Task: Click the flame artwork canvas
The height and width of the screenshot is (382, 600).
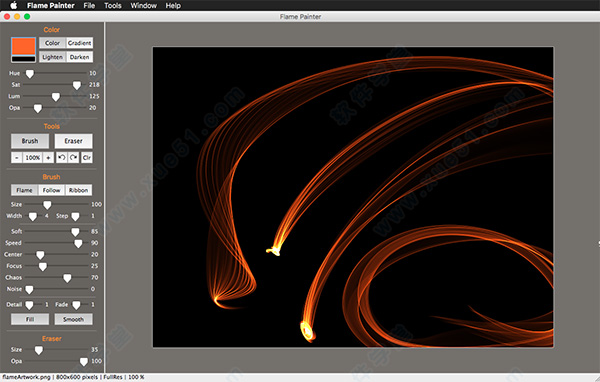Action: (353, 197)
